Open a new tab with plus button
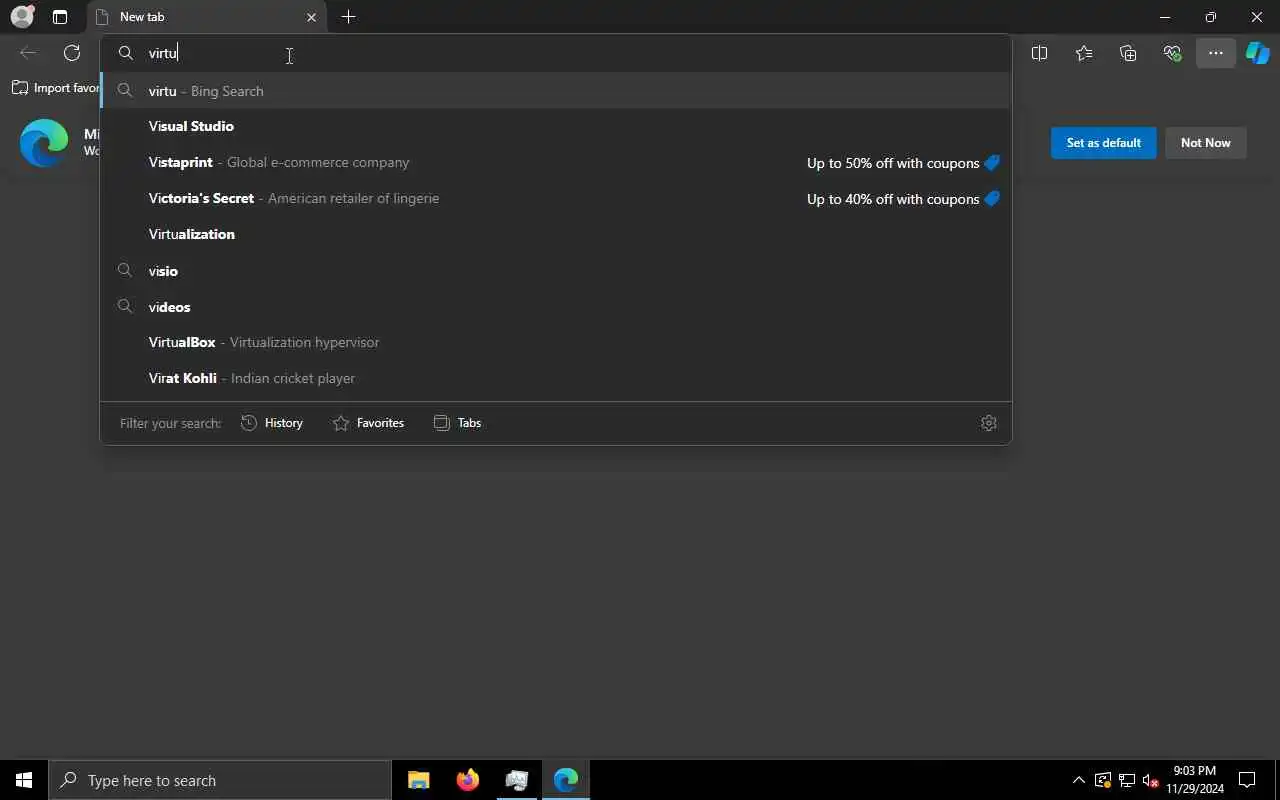Screen dimensions: 1280x800 [348, 17]
